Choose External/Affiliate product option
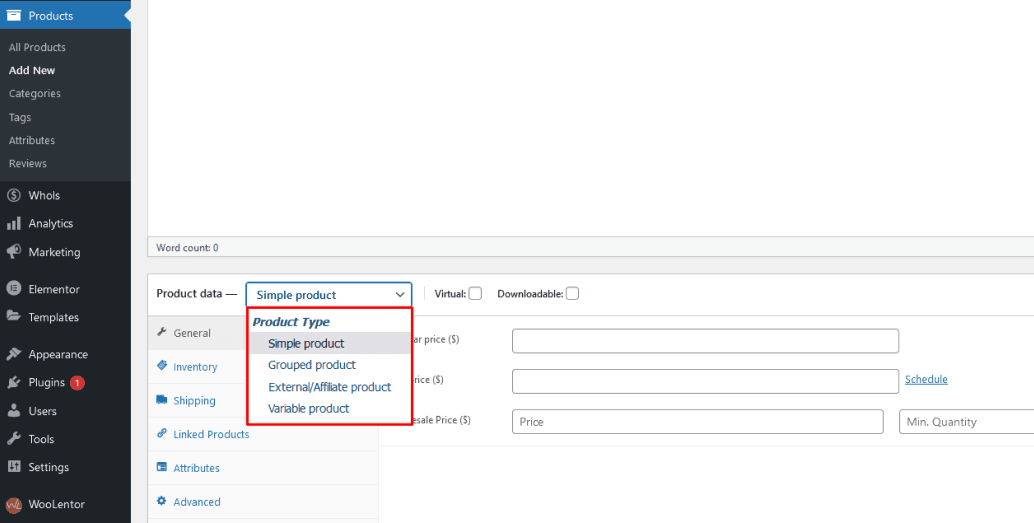This screenshot has width=1034, height=523. coord(330,387)
